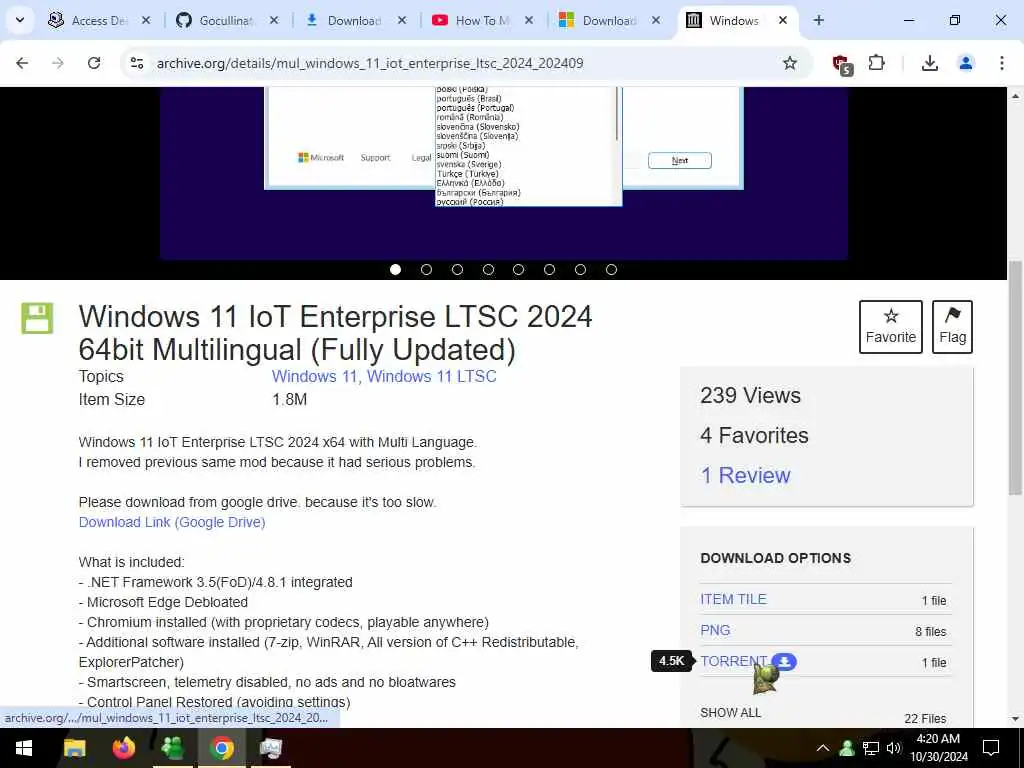Download the TORRENT file
1024x768 pixels.
pyautogui.click(x=733, y=662)
